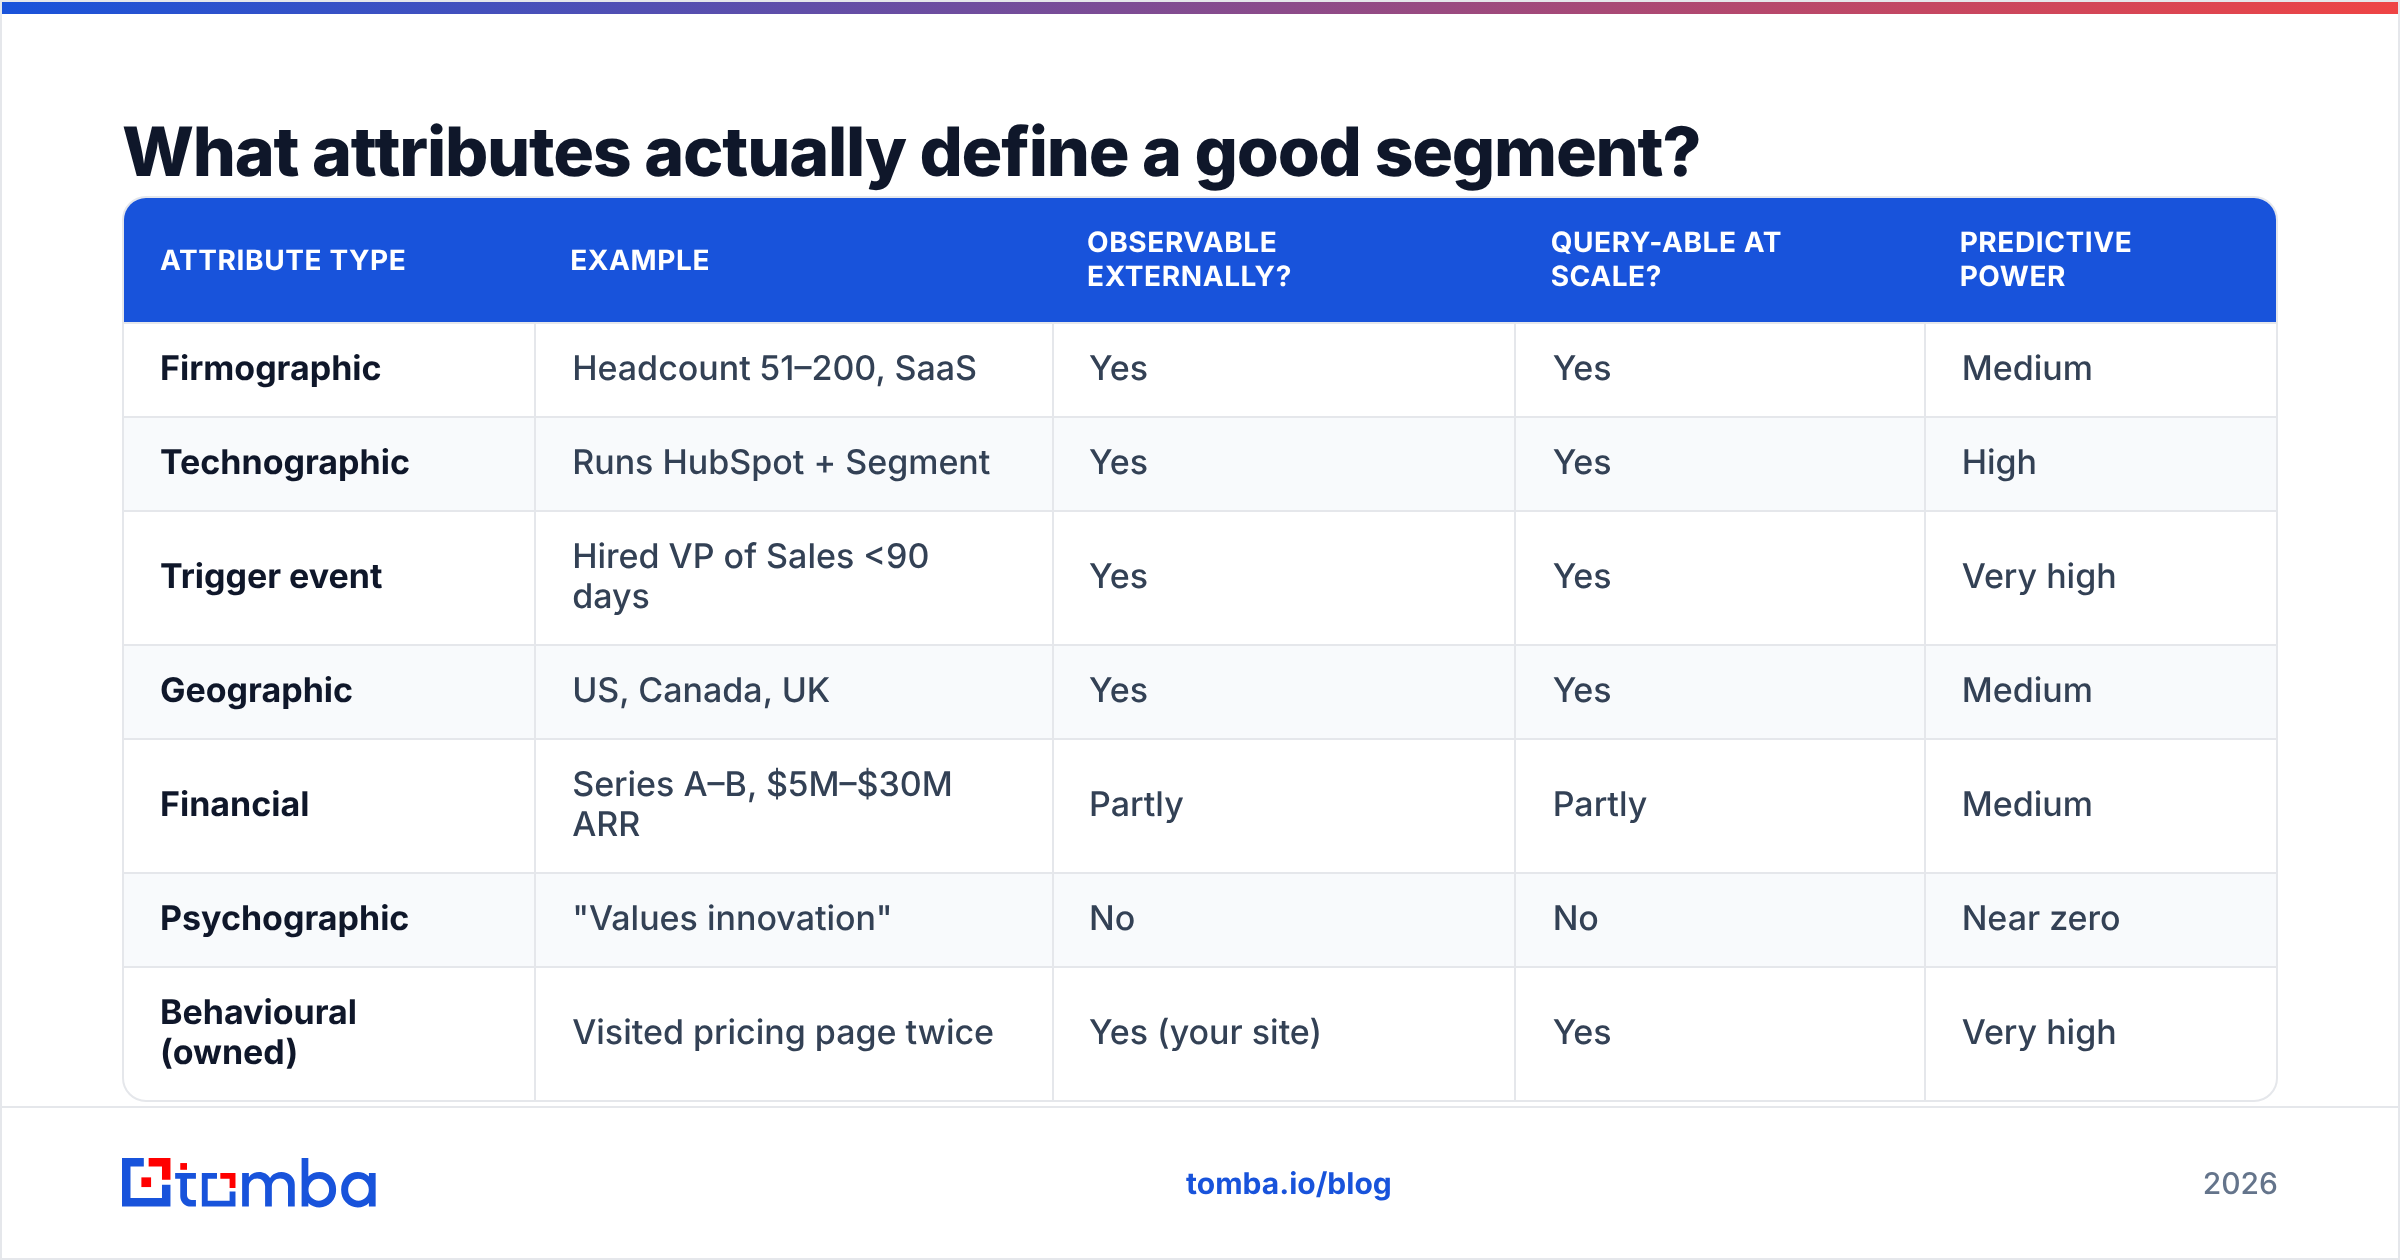Click Query-able 'Yes' in Geographic row
This screenshot has width=2400, height=1260.
[1582, 691]
